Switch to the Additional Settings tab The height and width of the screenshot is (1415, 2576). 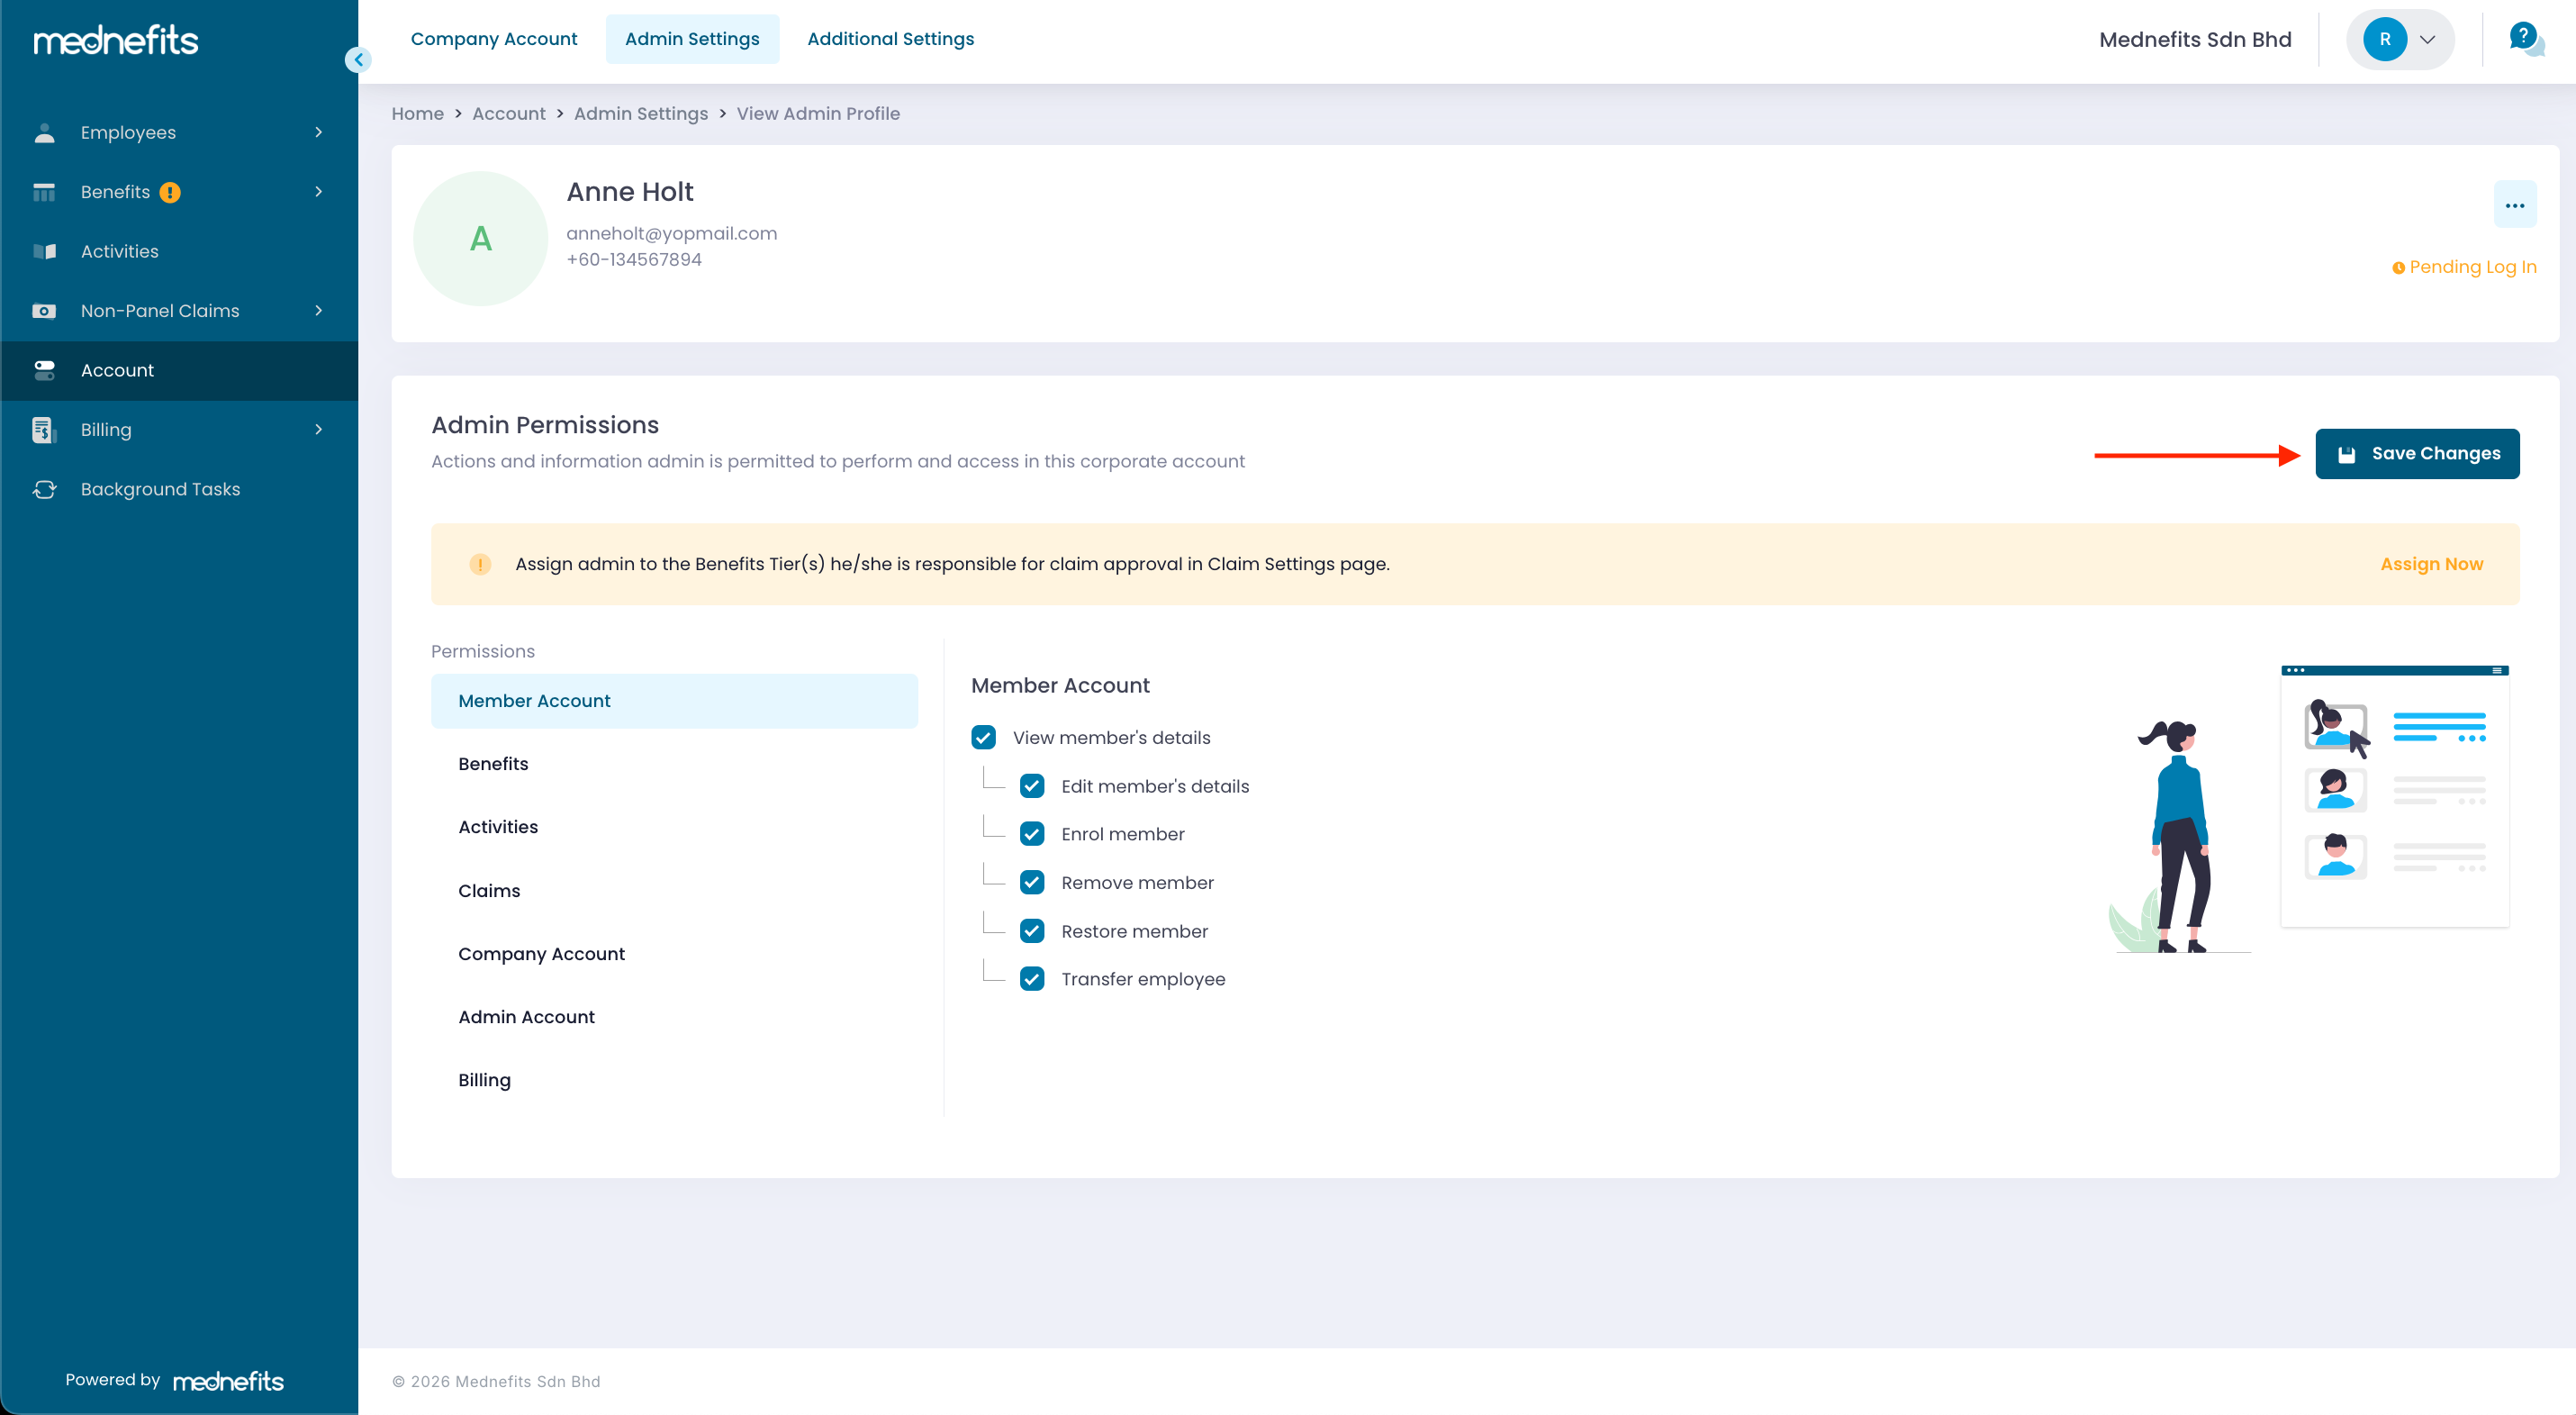tap(890, 39)
